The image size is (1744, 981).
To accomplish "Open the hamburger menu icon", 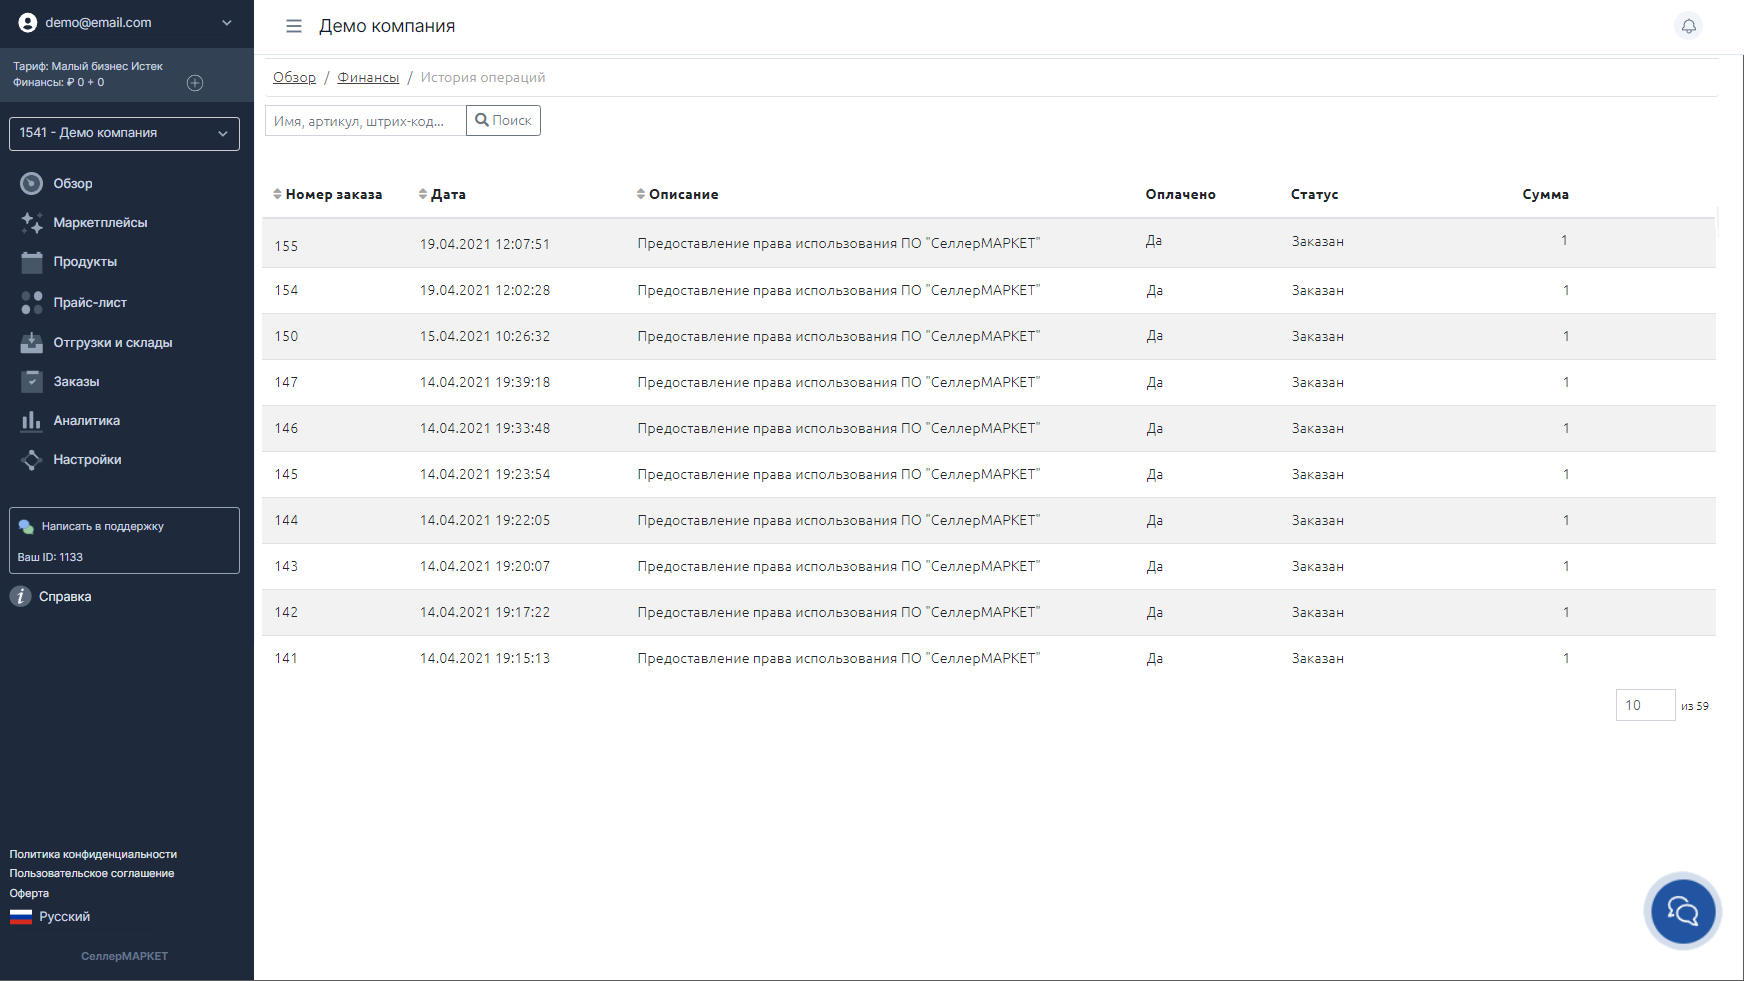I will tap(294, 26).
